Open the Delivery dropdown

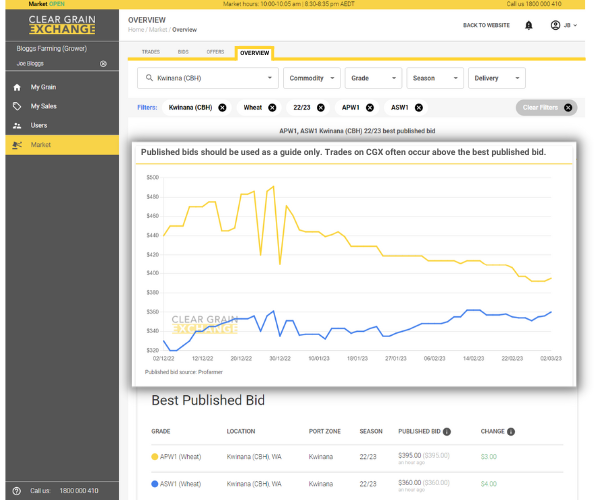[496, 78]
